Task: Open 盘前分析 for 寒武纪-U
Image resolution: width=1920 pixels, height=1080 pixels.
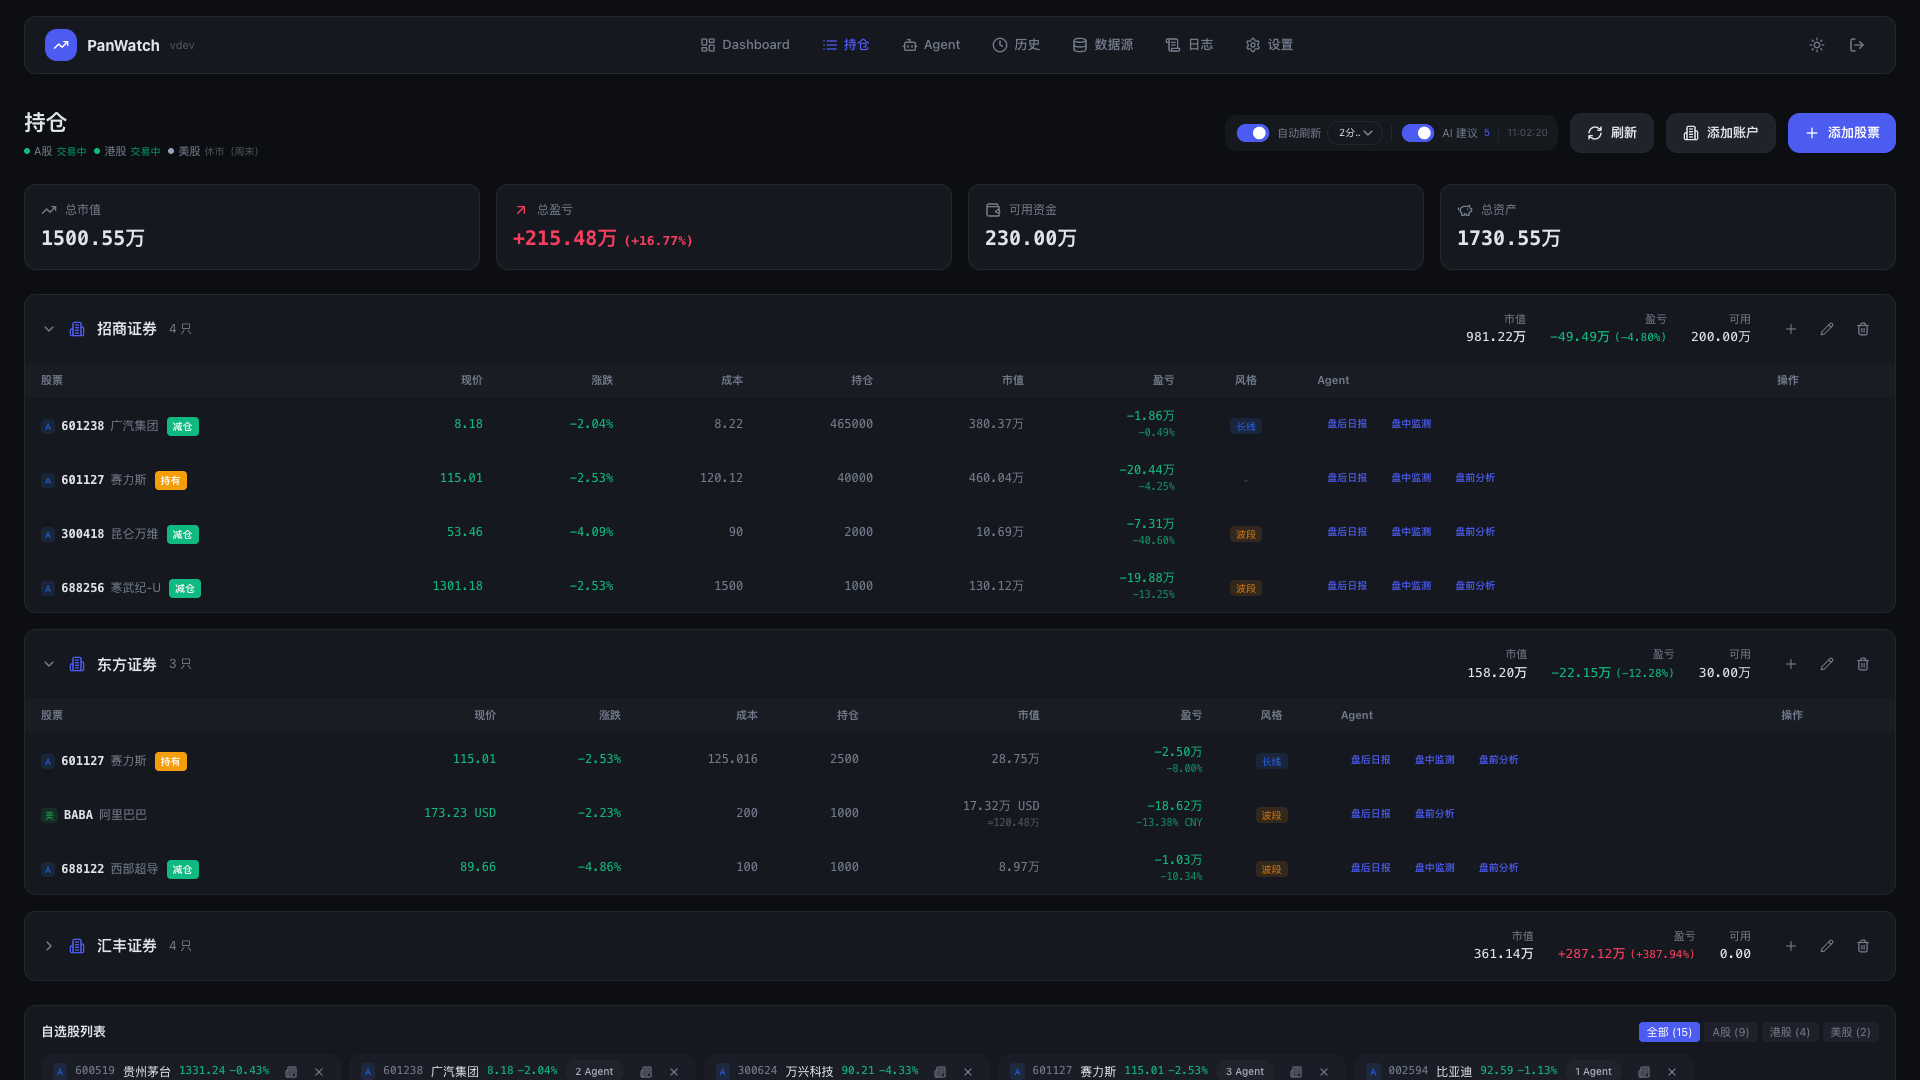Action: tap(1474, 586)
